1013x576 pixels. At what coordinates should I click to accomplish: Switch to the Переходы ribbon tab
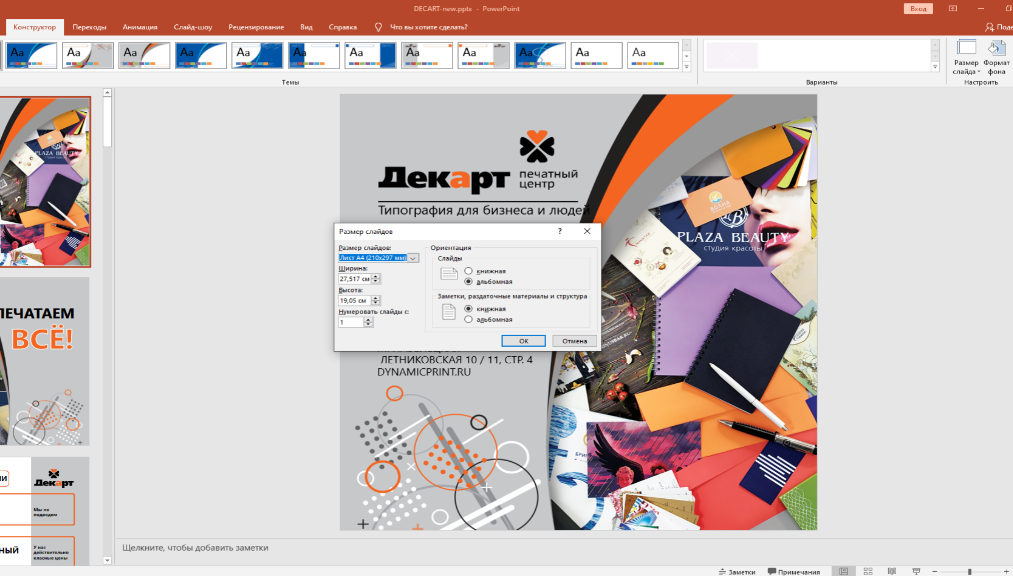point(89,28)
